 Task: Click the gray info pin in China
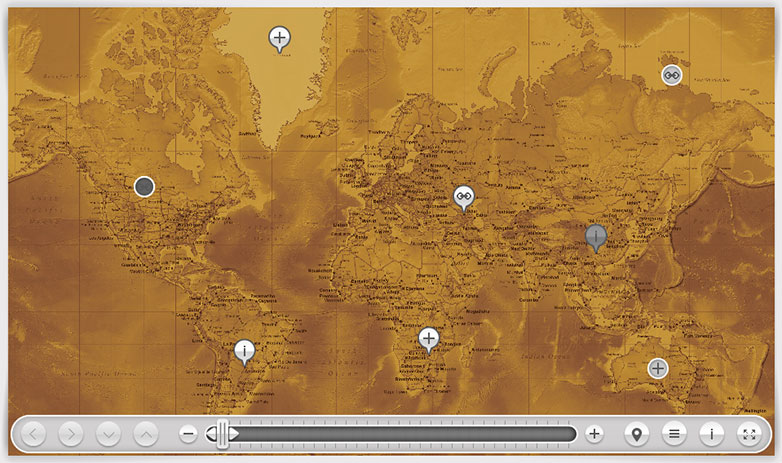pos(595,236)
